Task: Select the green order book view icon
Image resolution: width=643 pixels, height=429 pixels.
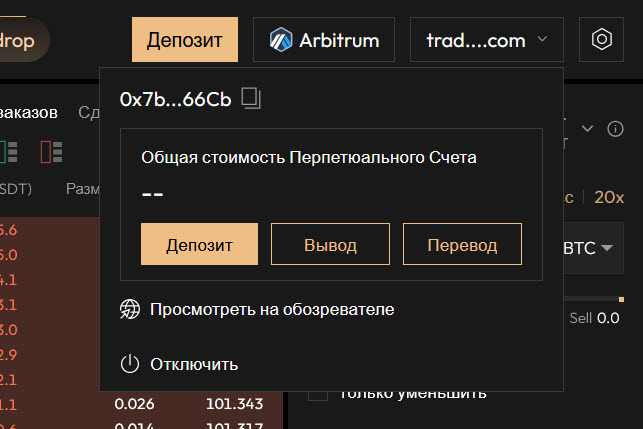Action: click(x=9, y=151)
